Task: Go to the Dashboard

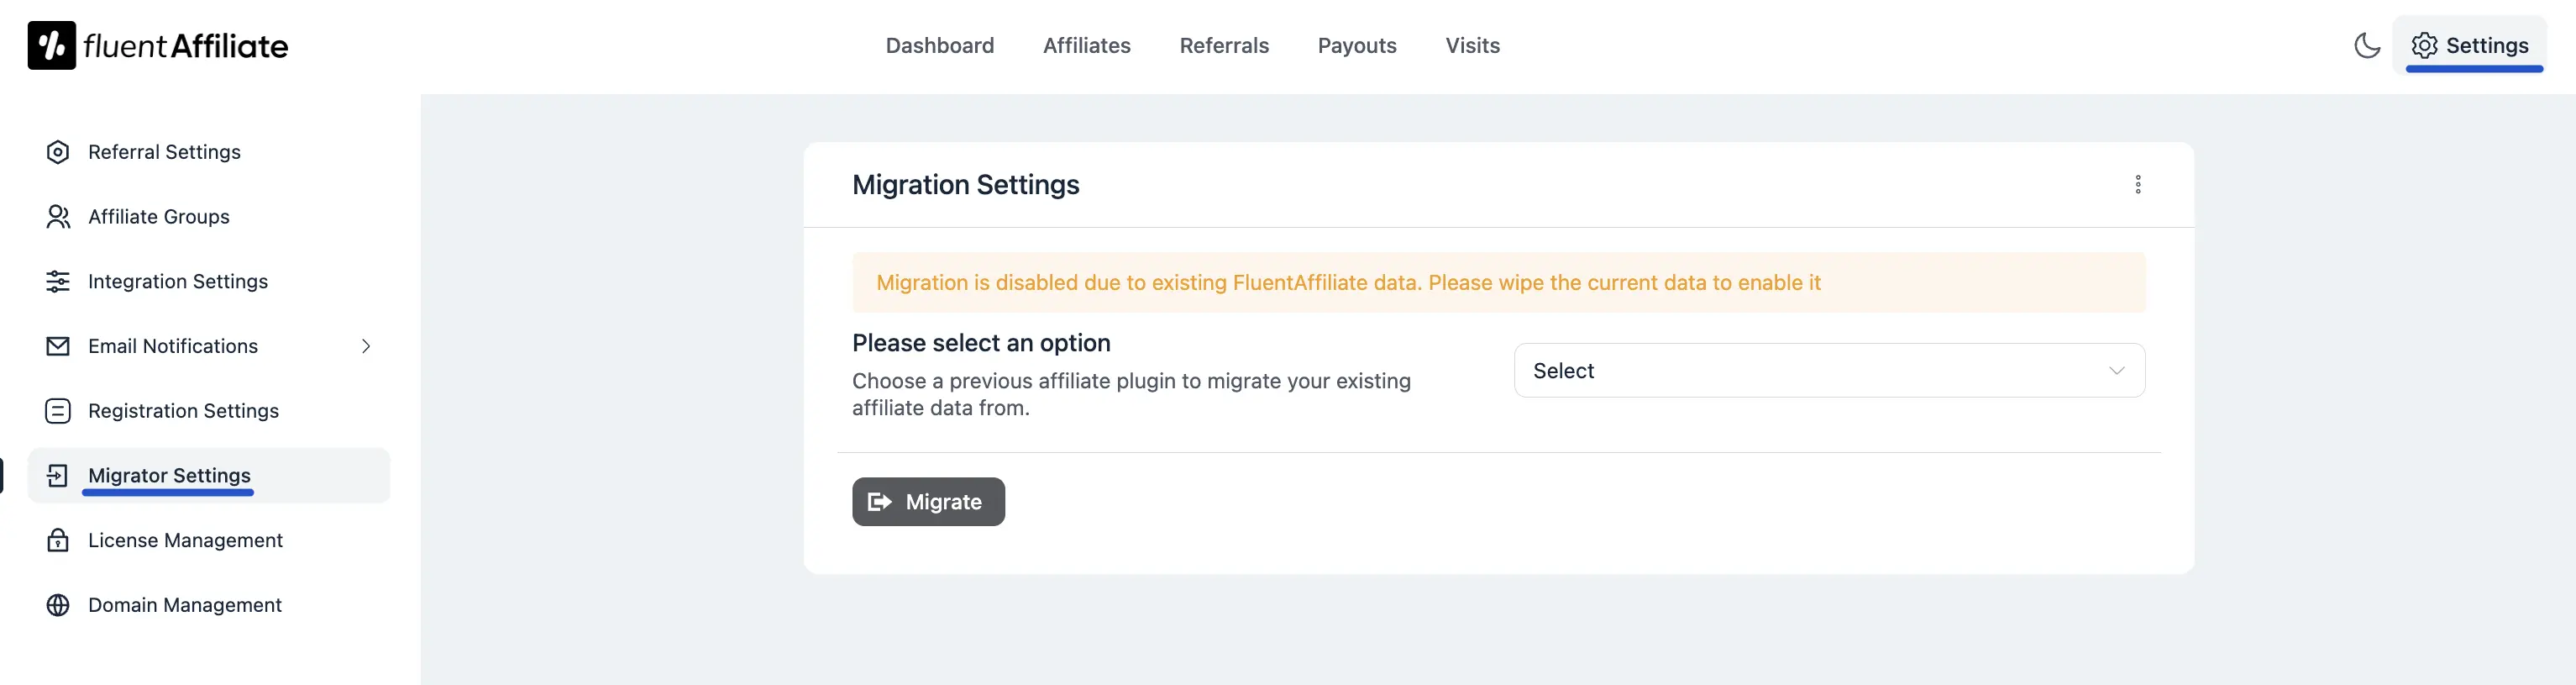Action: [x=939, y=45]
